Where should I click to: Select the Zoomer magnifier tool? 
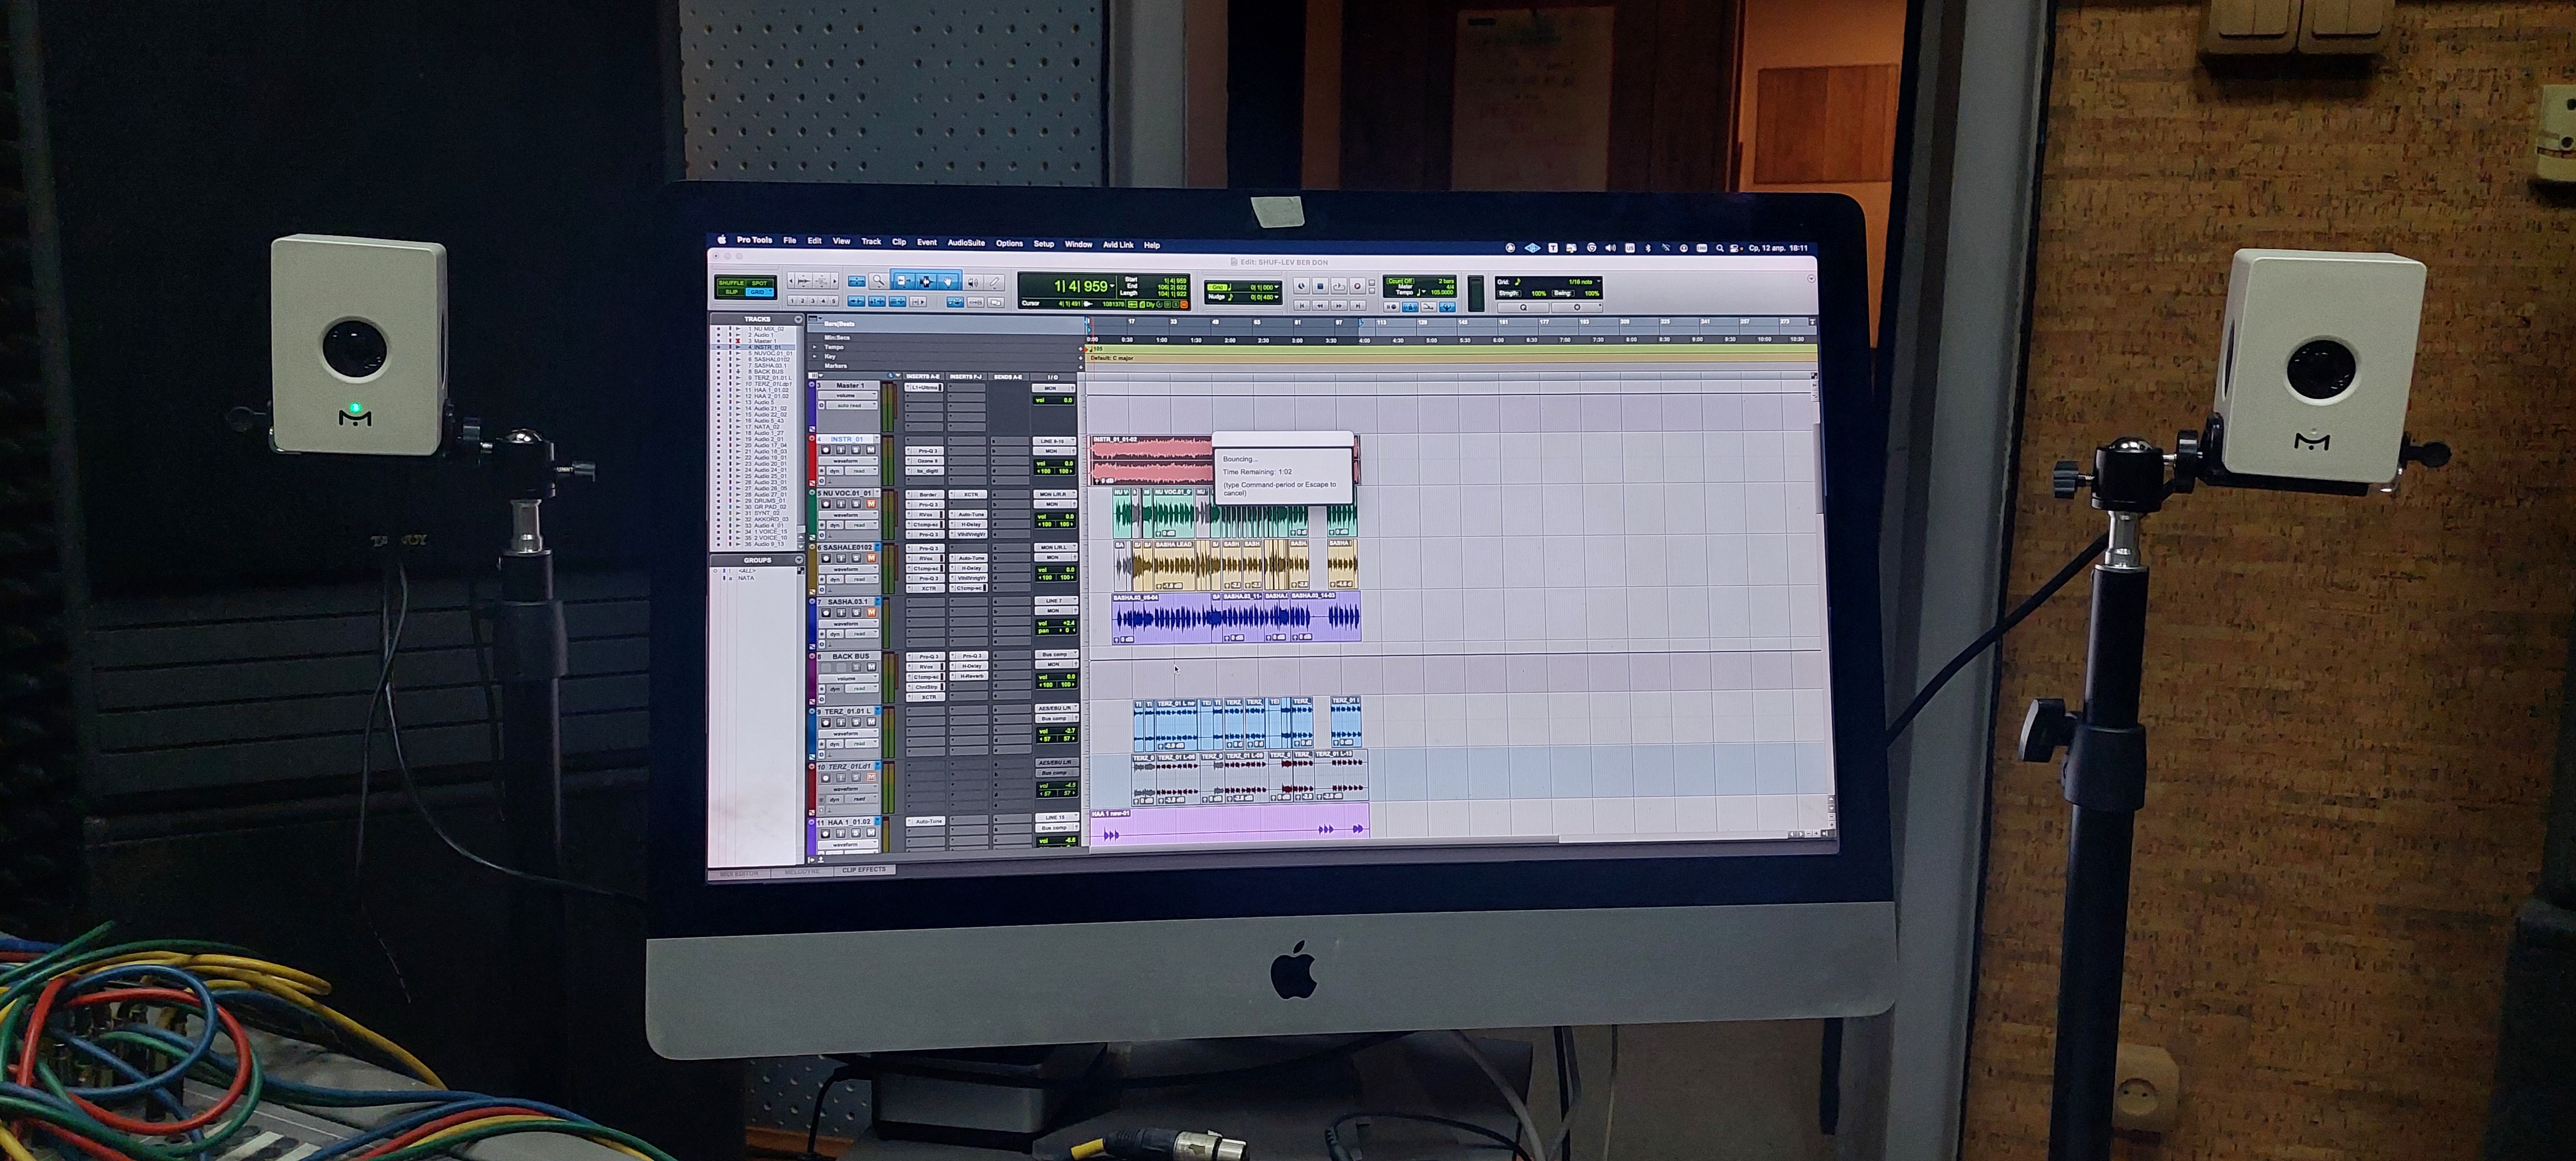point(879,282)
